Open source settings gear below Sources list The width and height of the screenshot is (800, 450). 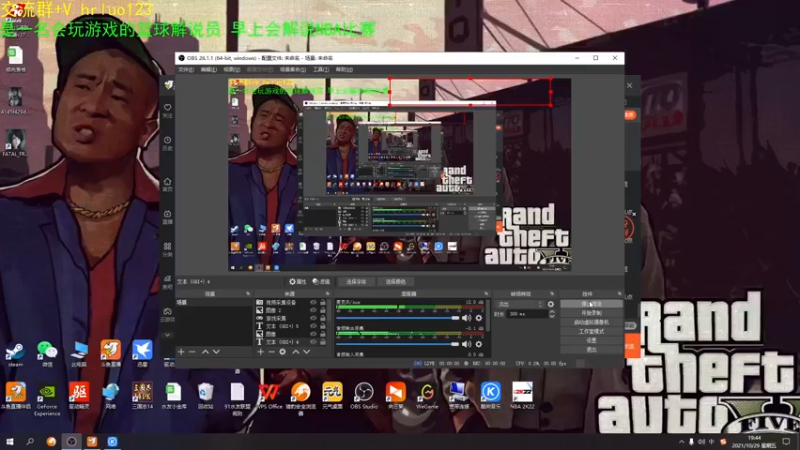point(283,352)
